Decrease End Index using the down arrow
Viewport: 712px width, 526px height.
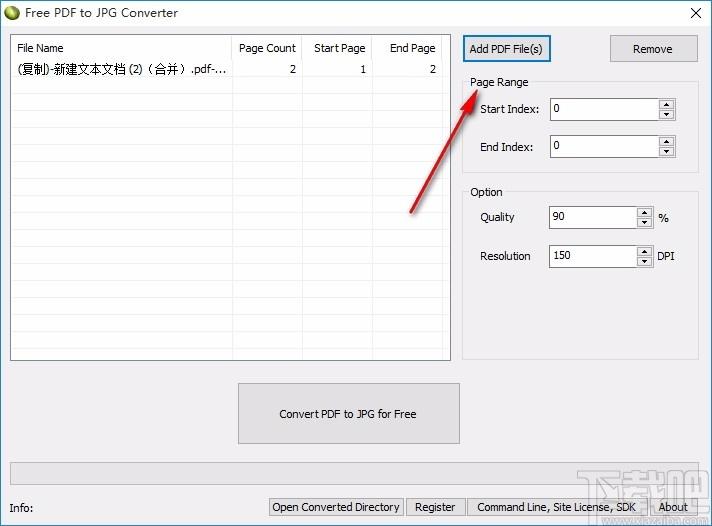pyautogui.click(x=667, y=152)
